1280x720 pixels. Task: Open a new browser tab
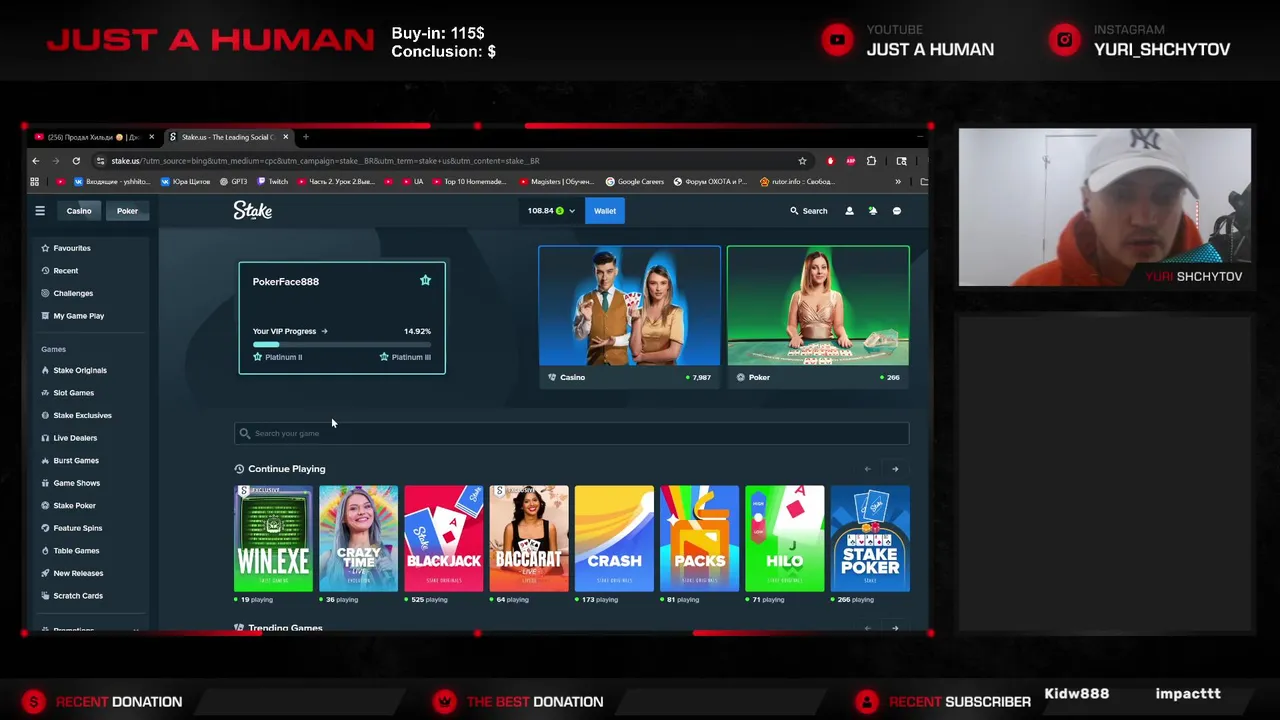click(306, 137)
